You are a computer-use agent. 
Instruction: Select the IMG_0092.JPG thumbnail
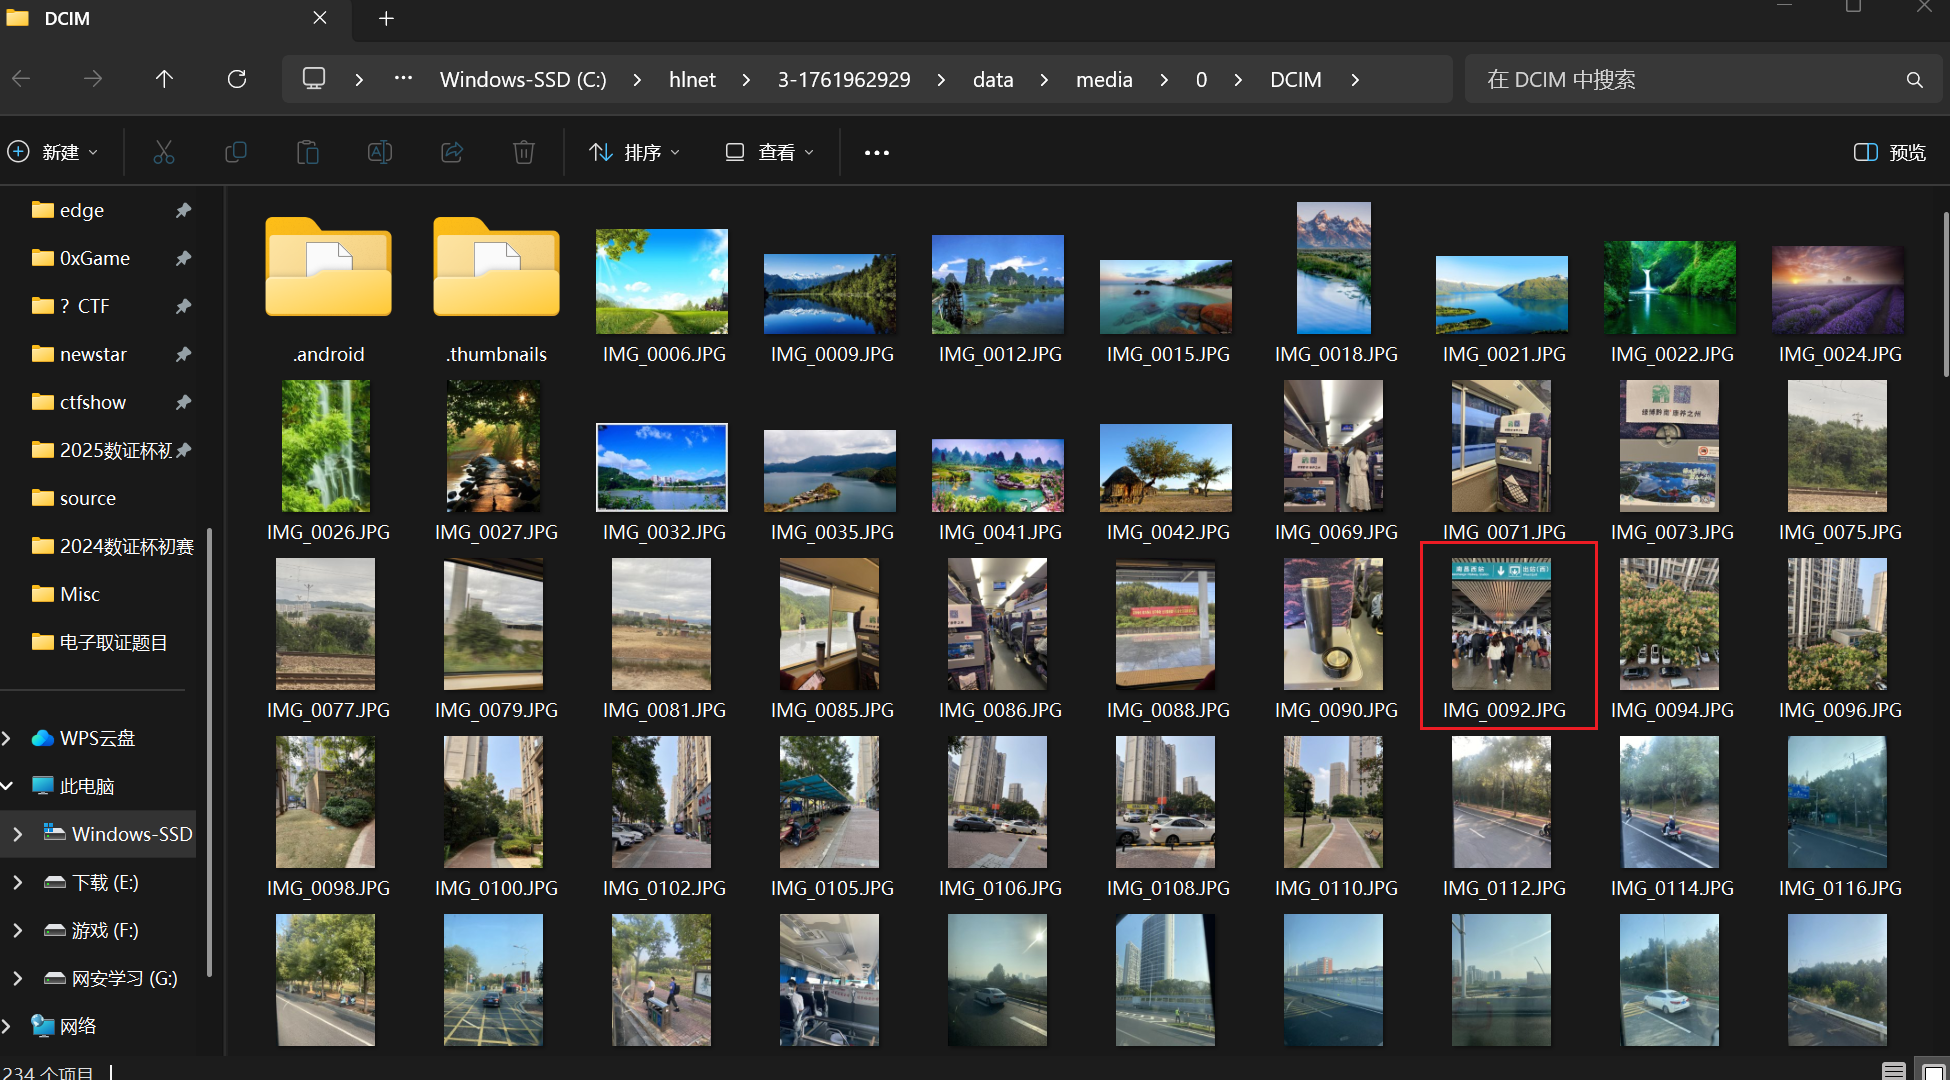point(1502,625)
